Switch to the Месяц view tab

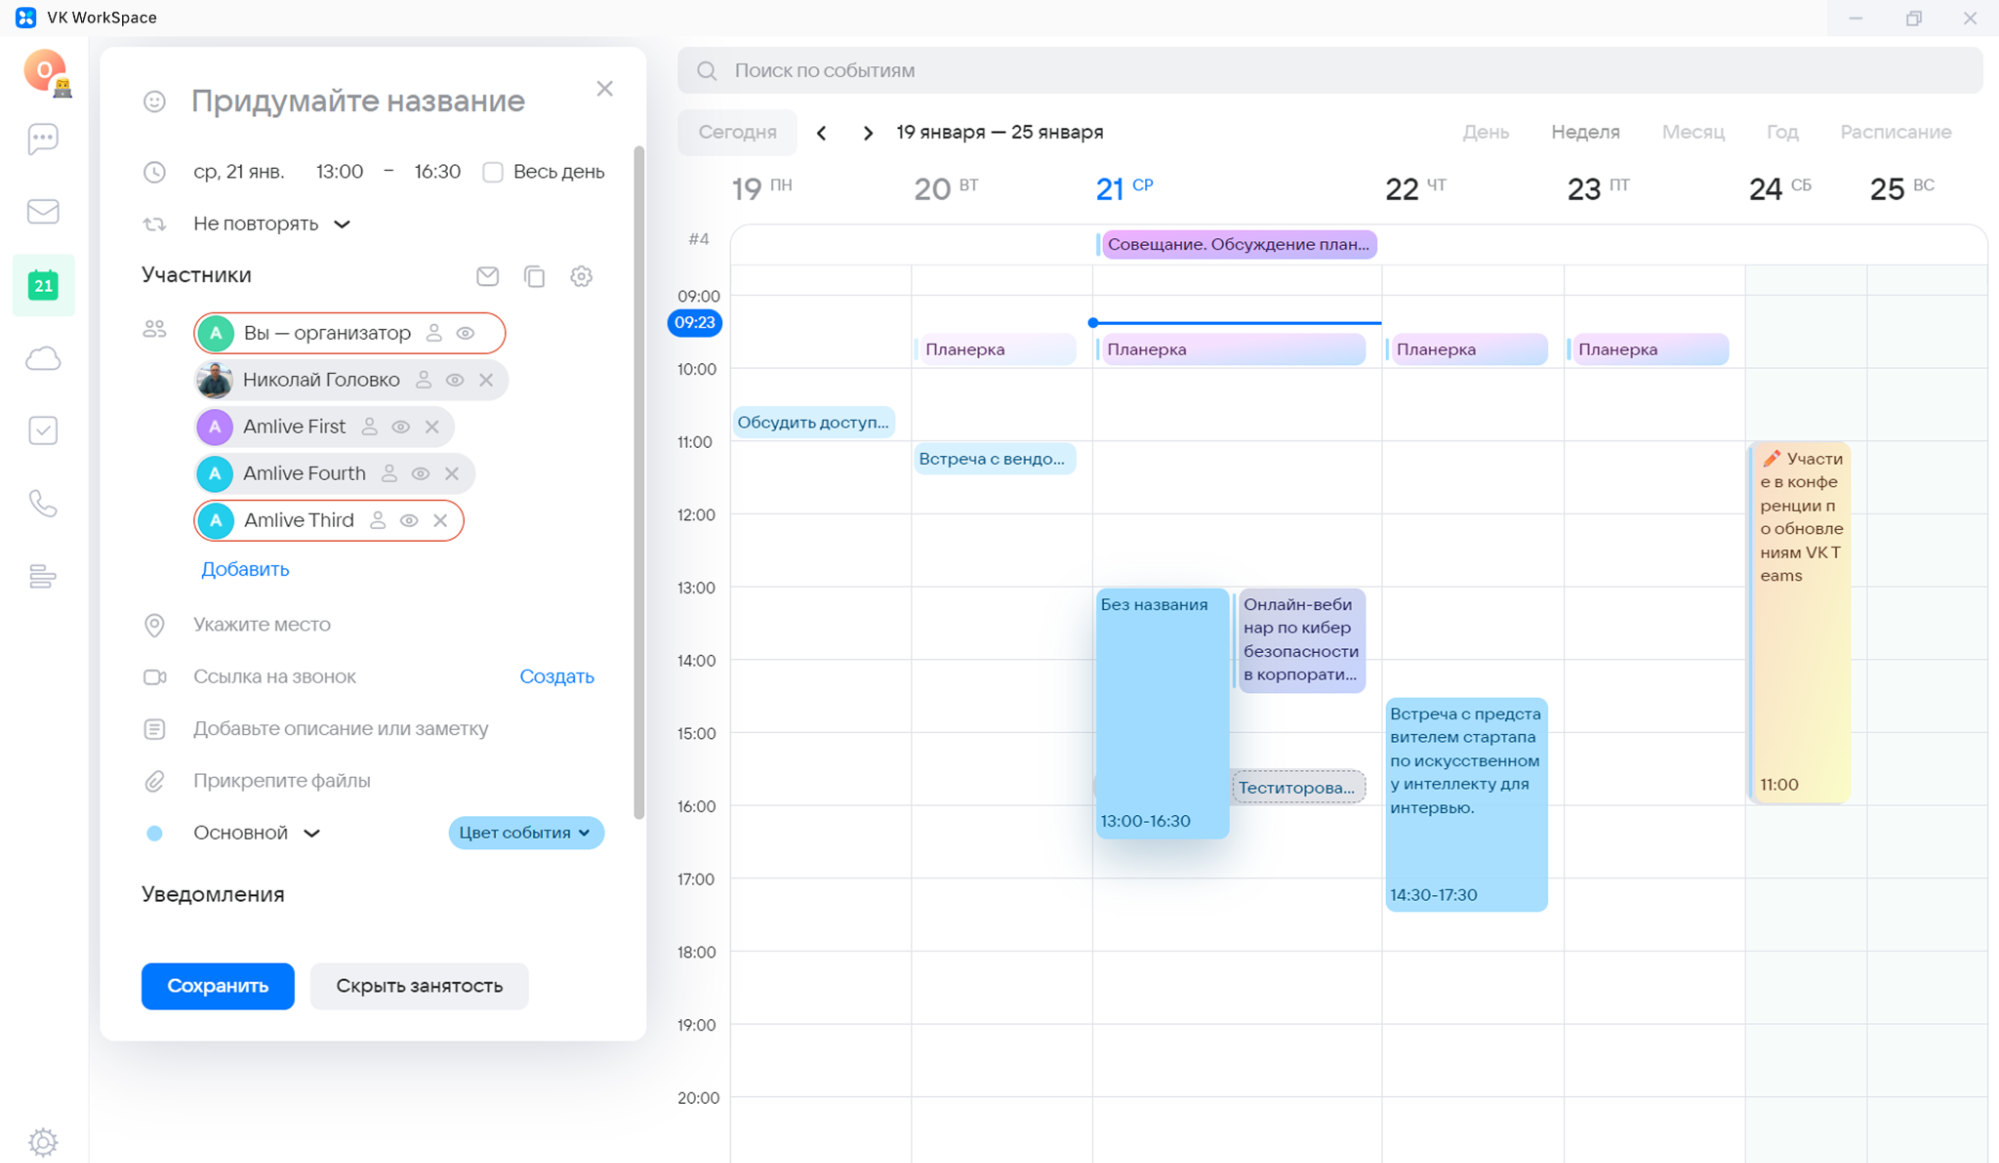pyautogui.click(x=1692, y=132)
